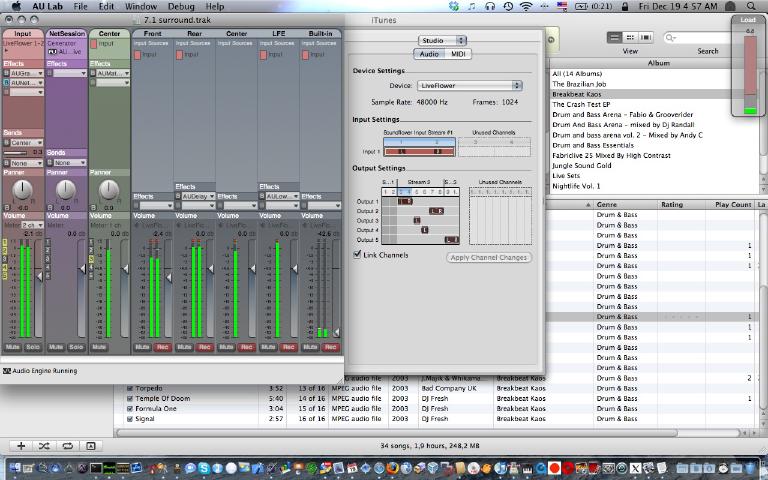Switch iTunes to Cover Flow view icon
768x480 pixels.
[x=647, y=38]
